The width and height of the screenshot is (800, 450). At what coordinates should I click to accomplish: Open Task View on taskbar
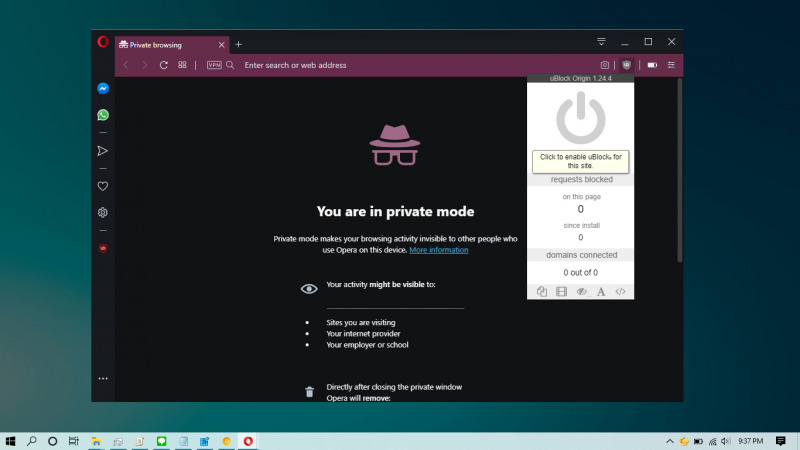point(74,441)
